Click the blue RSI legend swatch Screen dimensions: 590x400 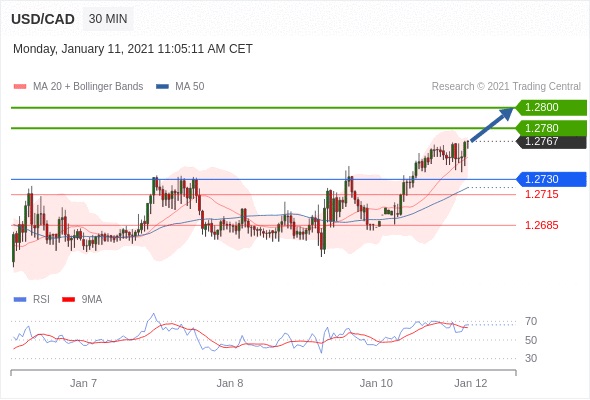point(20,300)
